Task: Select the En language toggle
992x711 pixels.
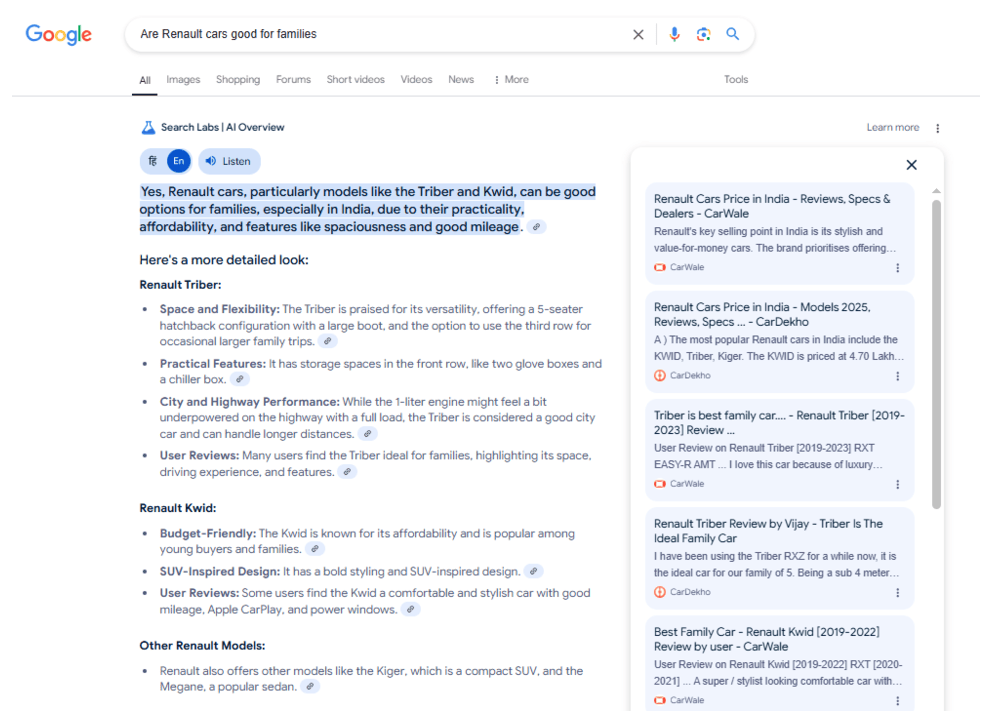Action: (178, 161)
